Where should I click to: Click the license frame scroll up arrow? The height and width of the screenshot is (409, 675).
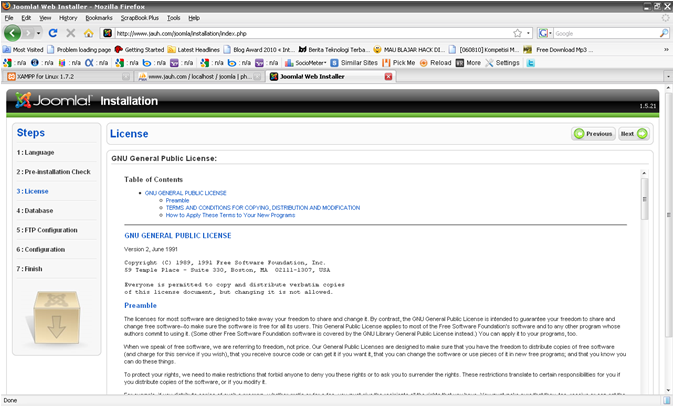point(644,173)
